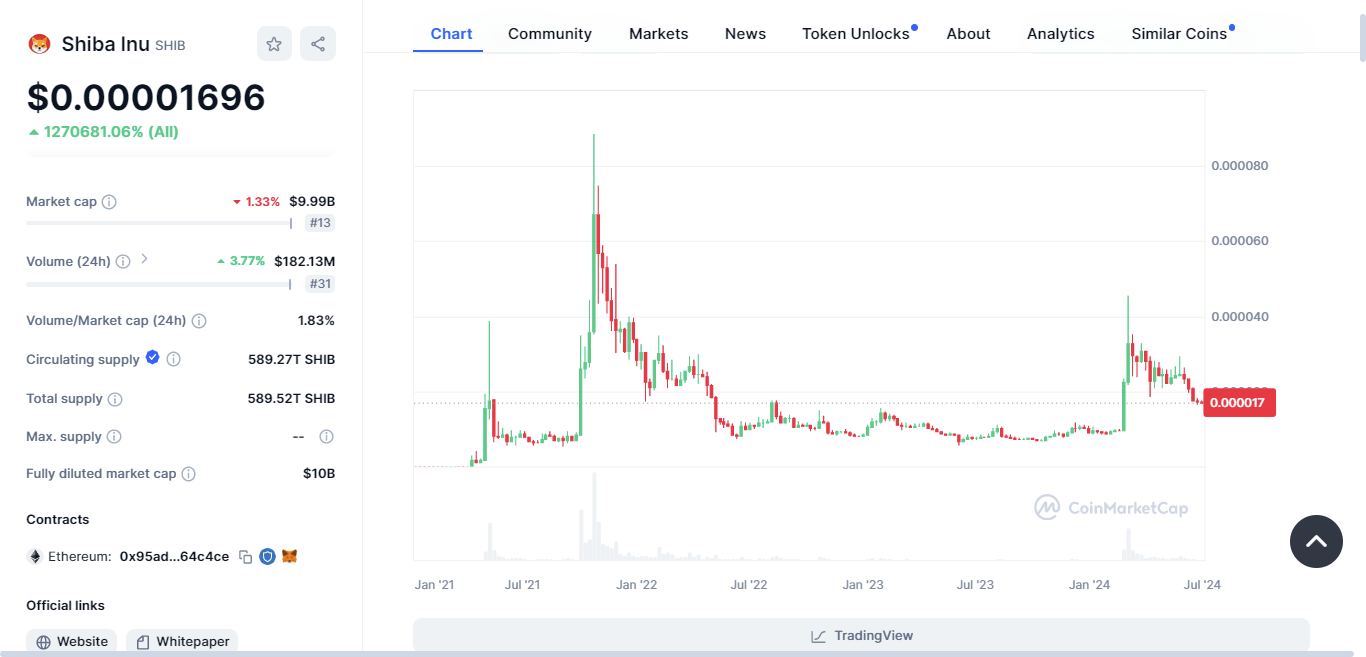Image resolution: width=1366 pixels, height=657 pixels.
Task: Open the Analytics tab
Action: tap(1061, 34)
